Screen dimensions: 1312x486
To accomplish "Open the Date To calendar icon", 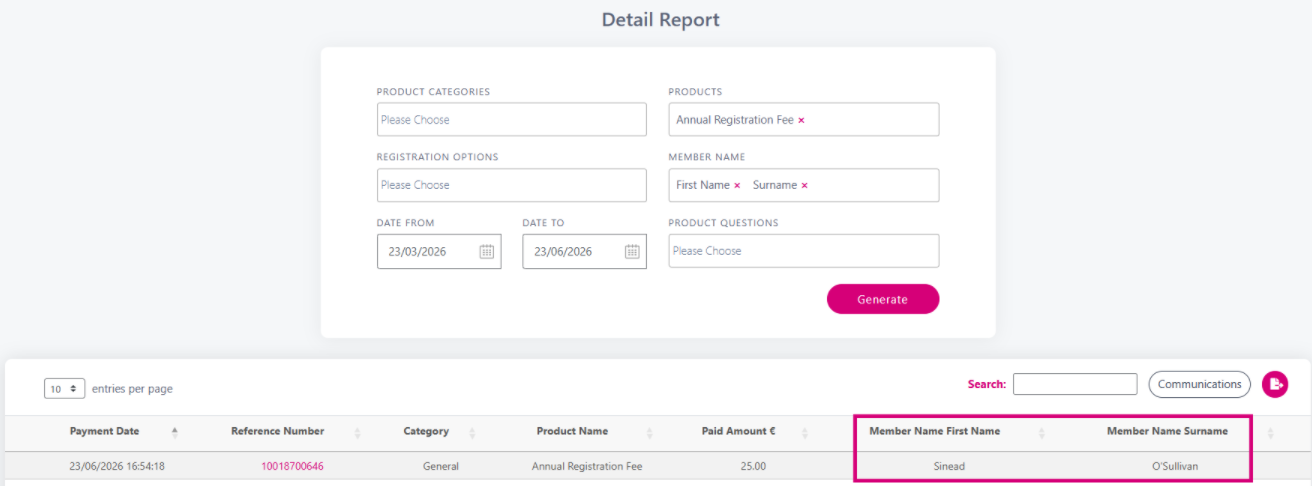I will [632, 252].
